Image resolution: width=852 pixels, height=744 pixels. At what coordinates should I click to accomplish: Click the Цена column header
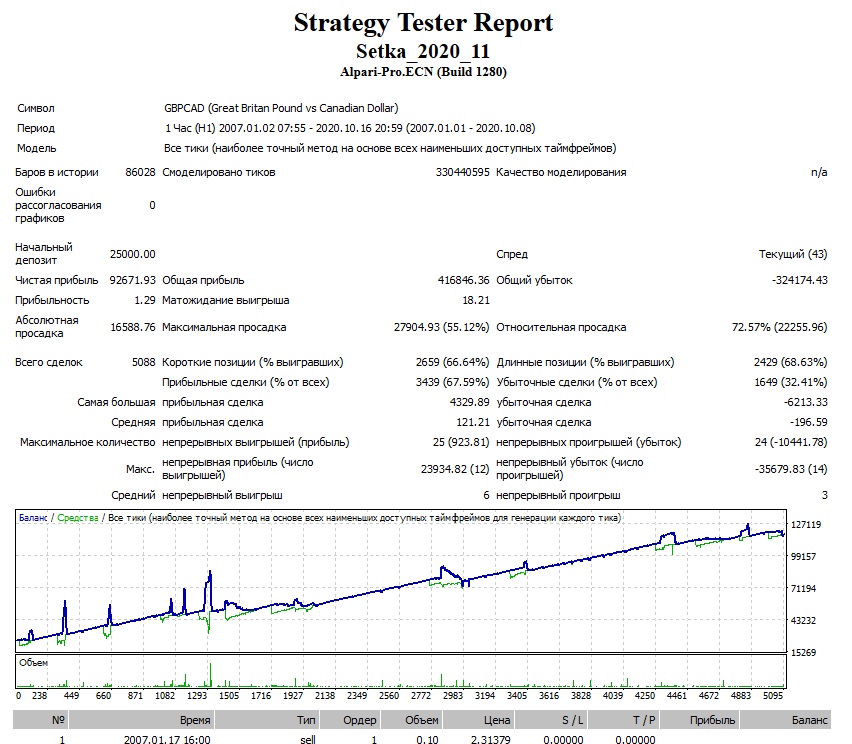[x=479, y=720]
